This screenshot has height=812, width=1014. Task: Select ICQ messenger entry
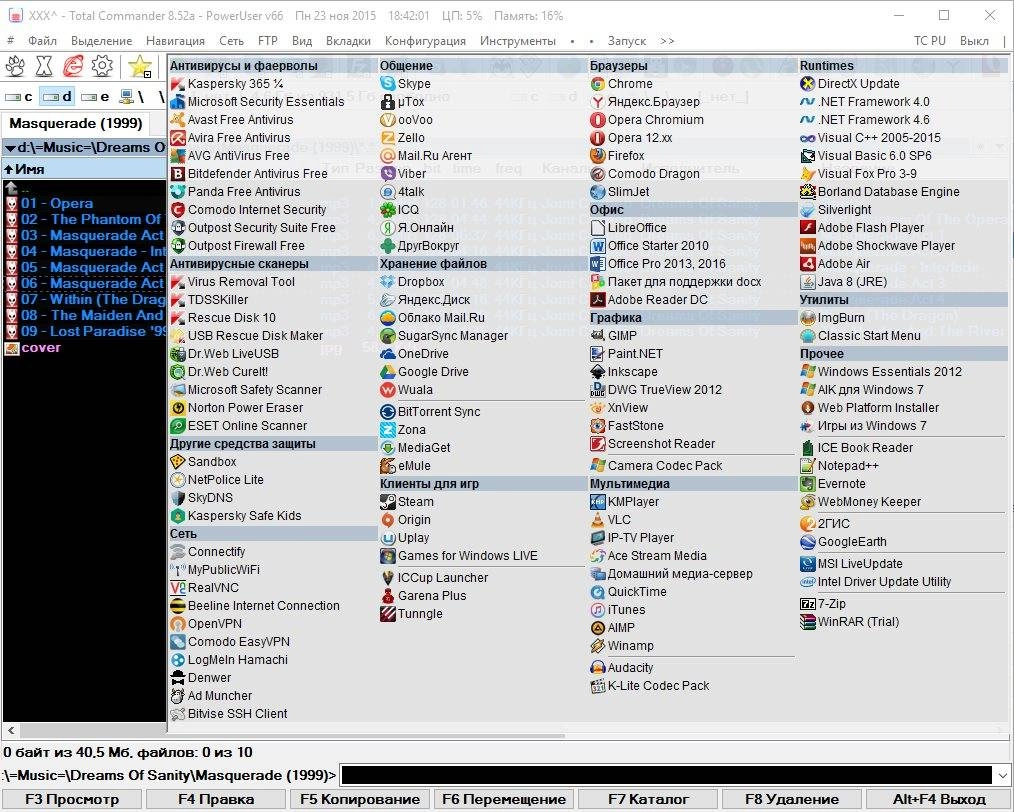coord(400,209)
